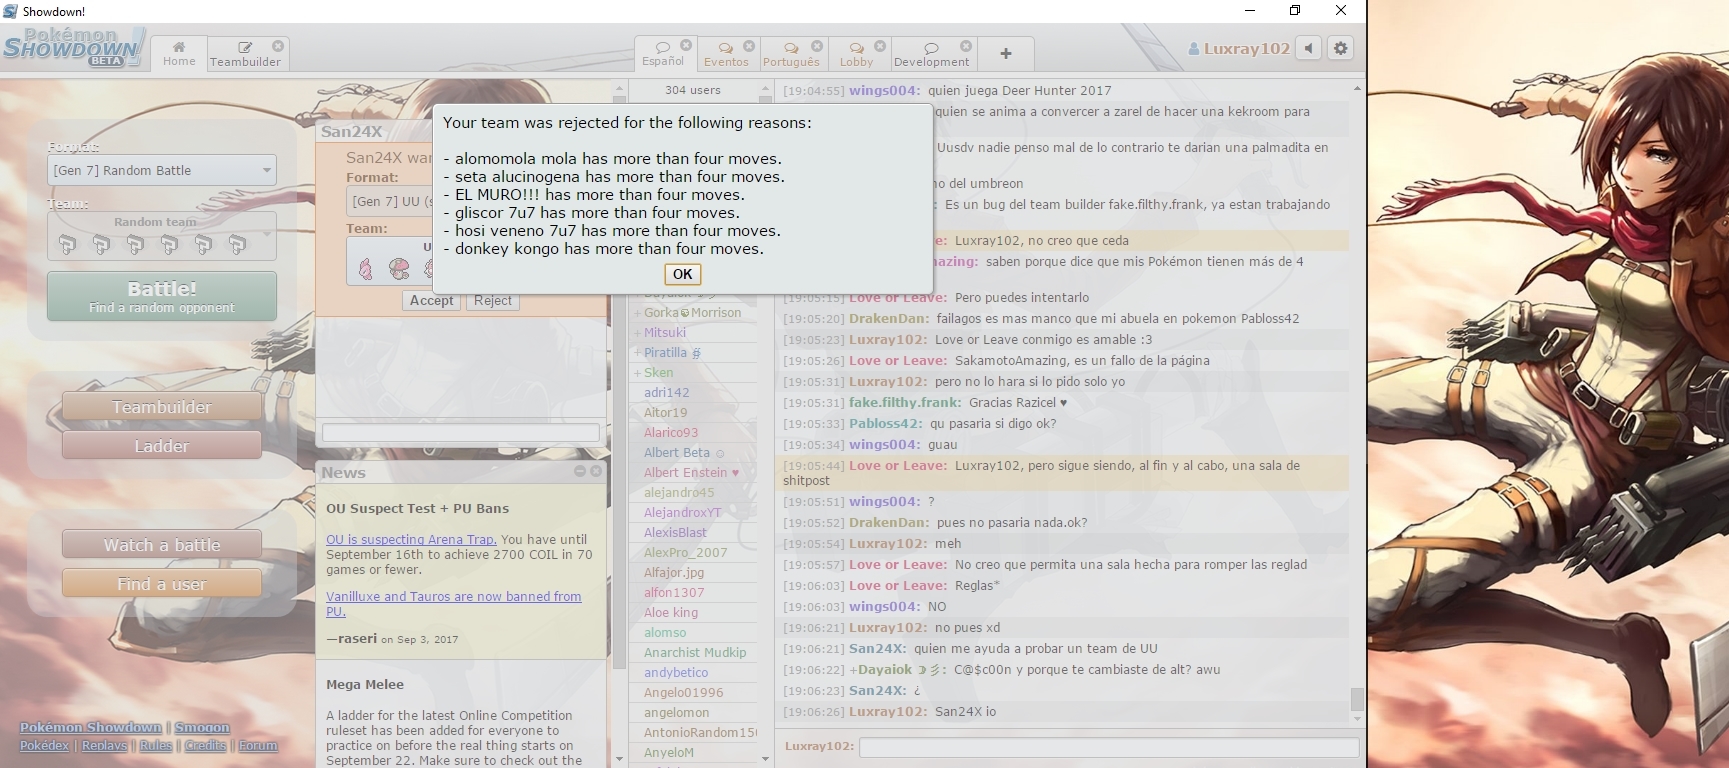This screenshot has height=768, width=1729.
Task: Close the Português room tab
Action: coord(817,47)
